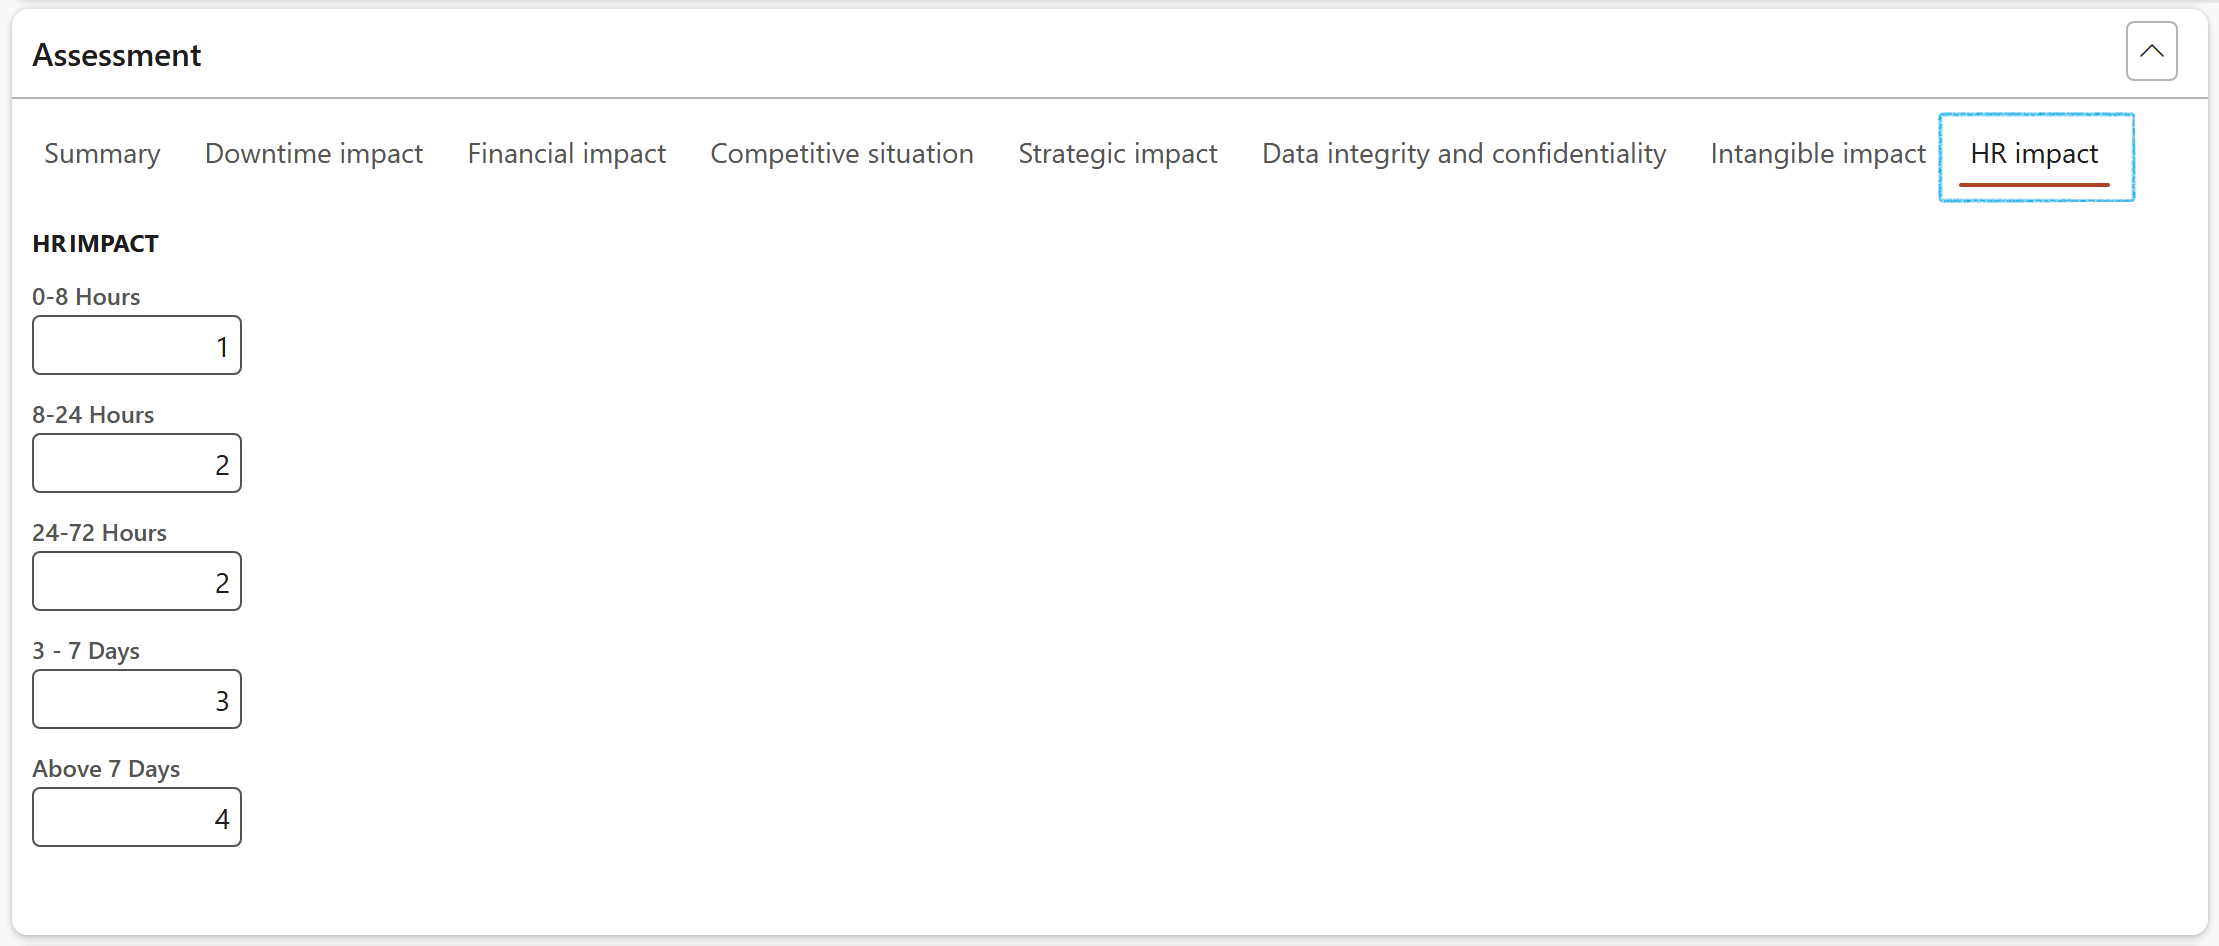Select the Financial impact tab
Screen dimensions: 2219x946
pyautogui.click(x=566, y=154)
